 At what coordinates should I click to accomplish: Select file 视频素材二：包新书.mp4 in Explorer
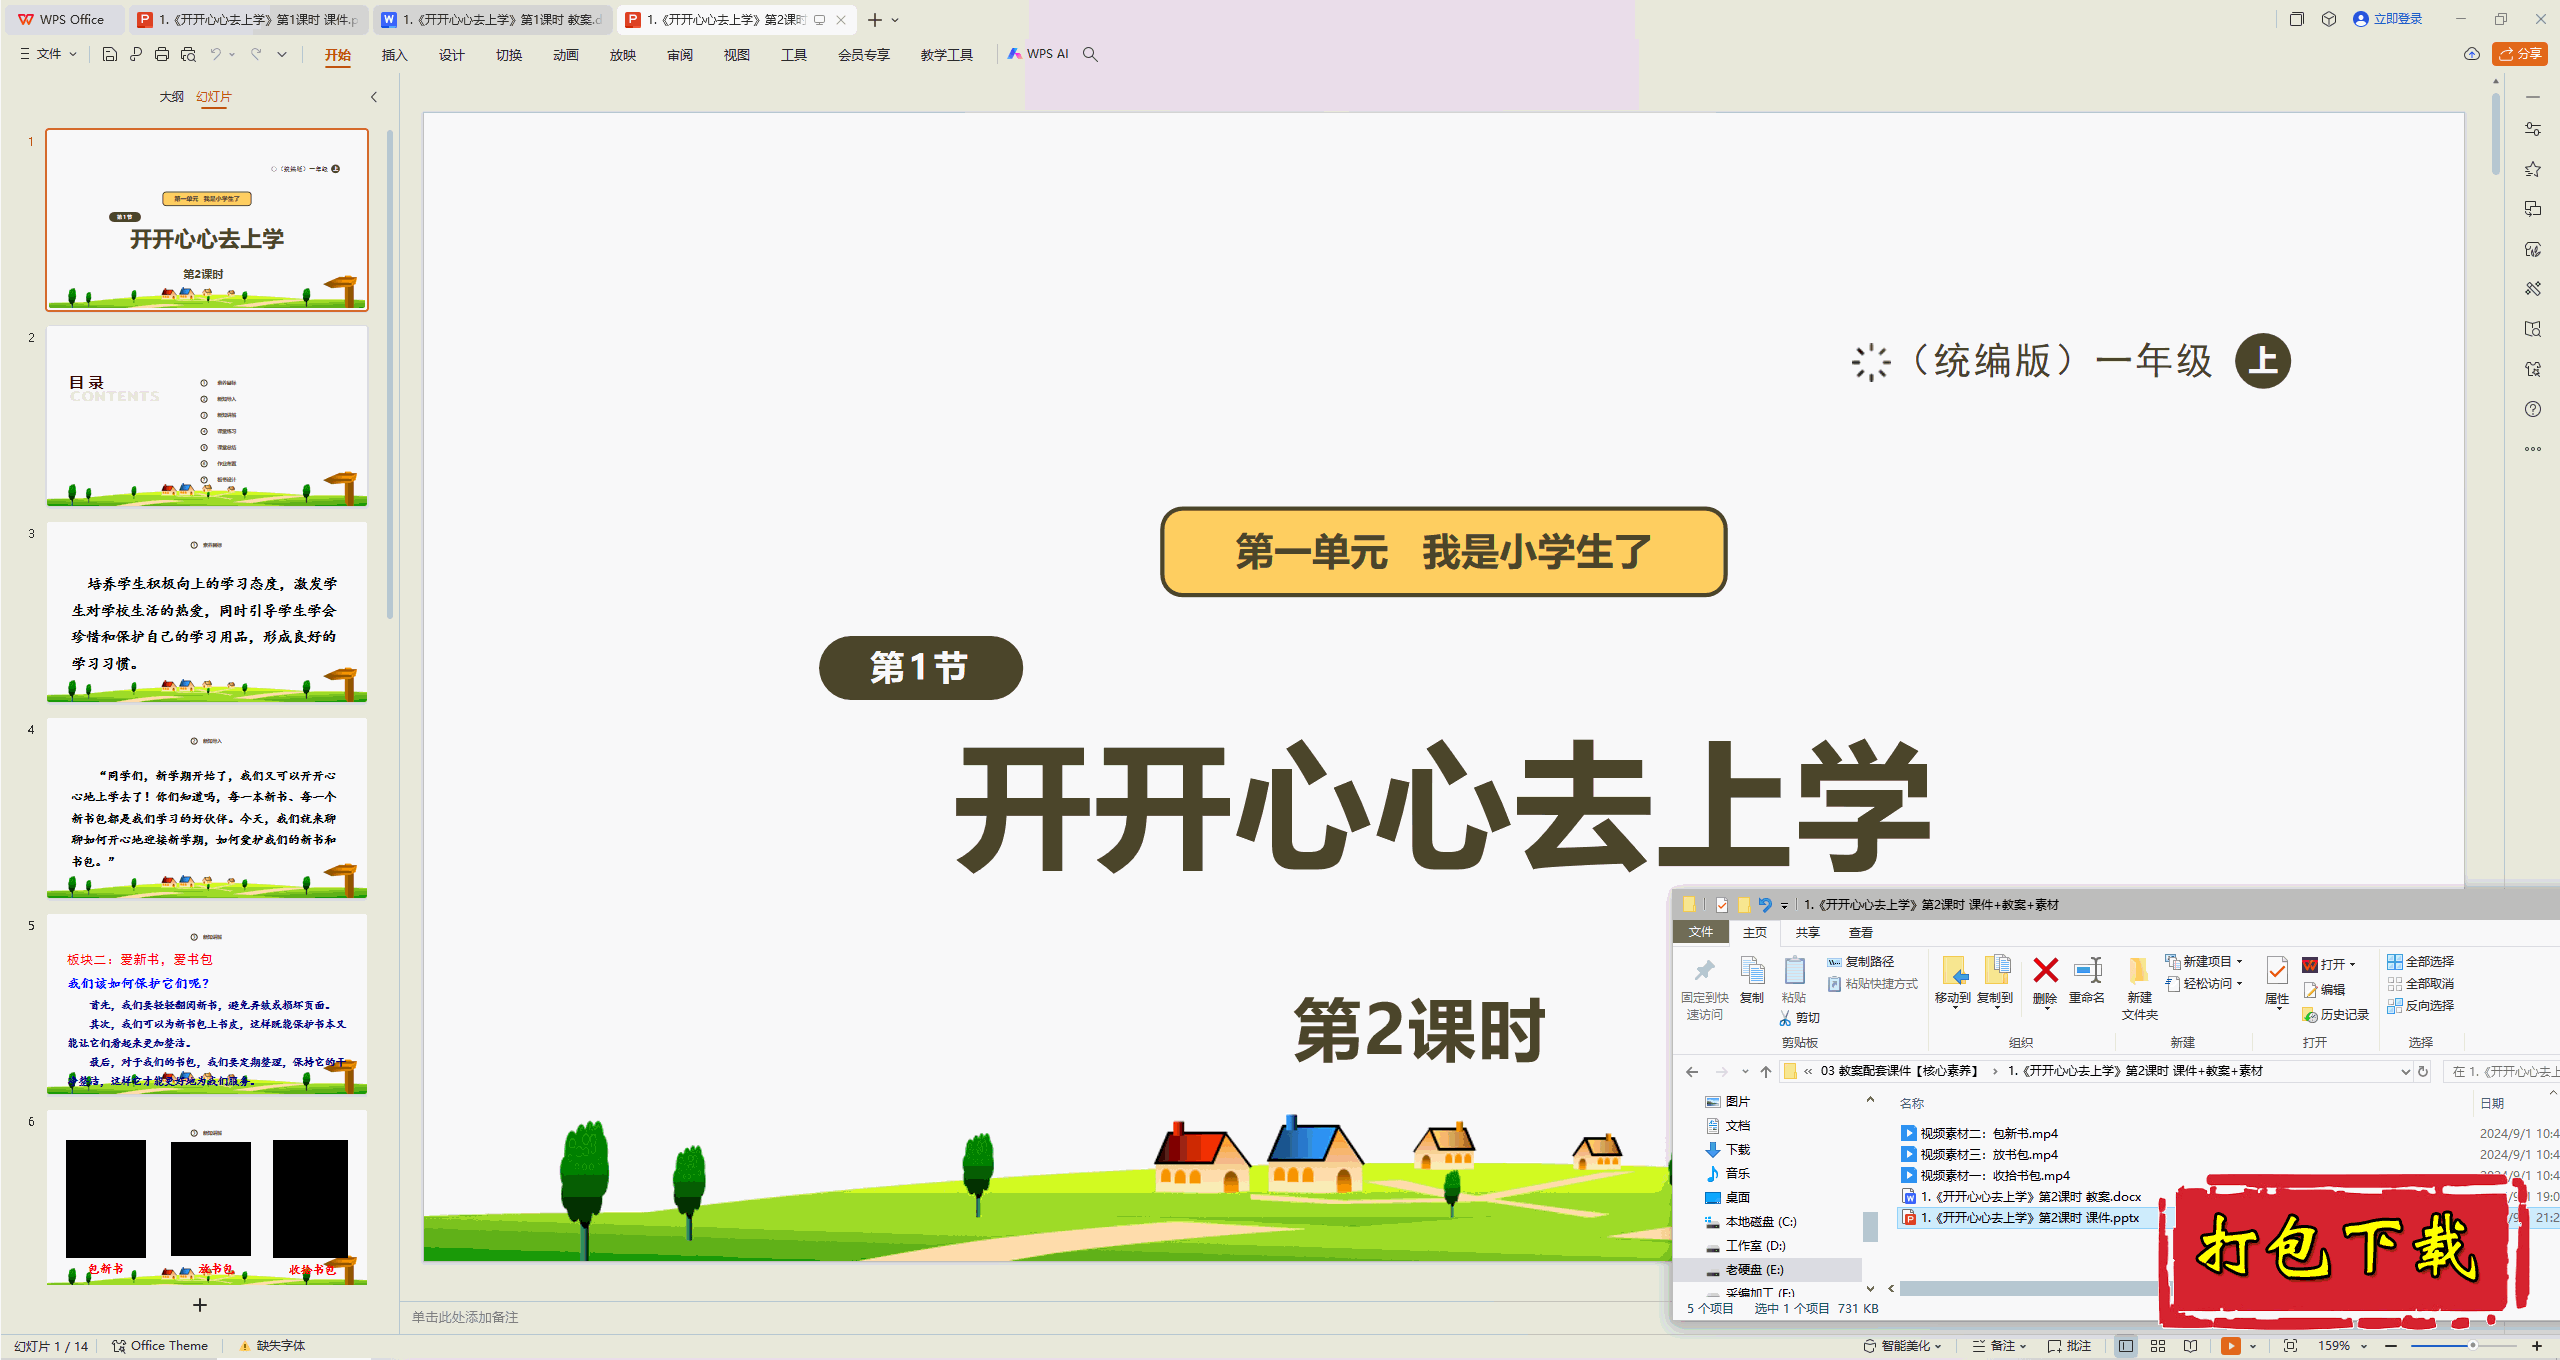click(1979, 1133)
